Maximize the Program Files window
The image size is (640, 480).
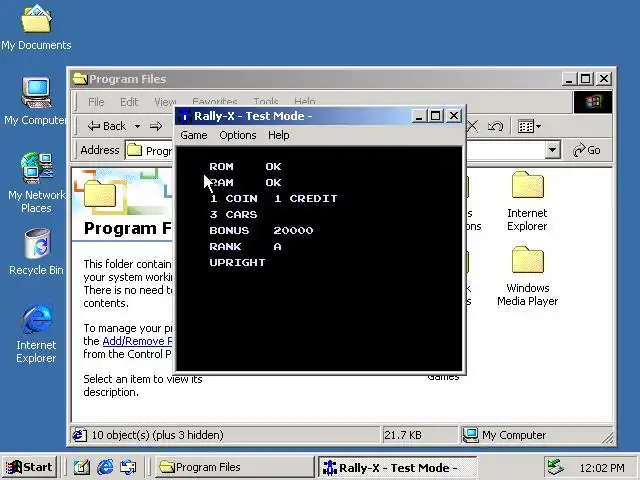(x=586, y=79)
